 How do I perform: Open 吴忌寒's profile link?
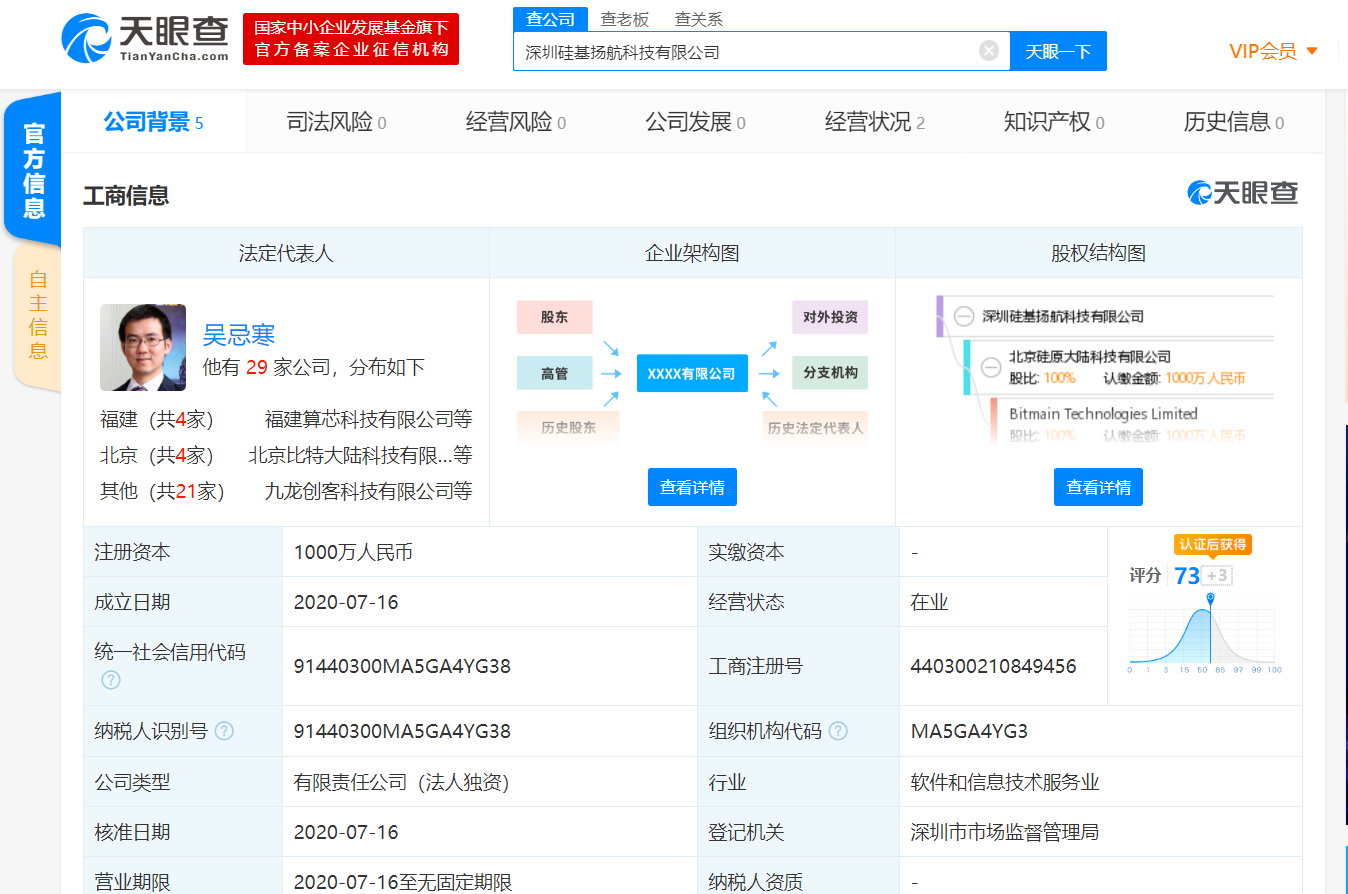241,335
